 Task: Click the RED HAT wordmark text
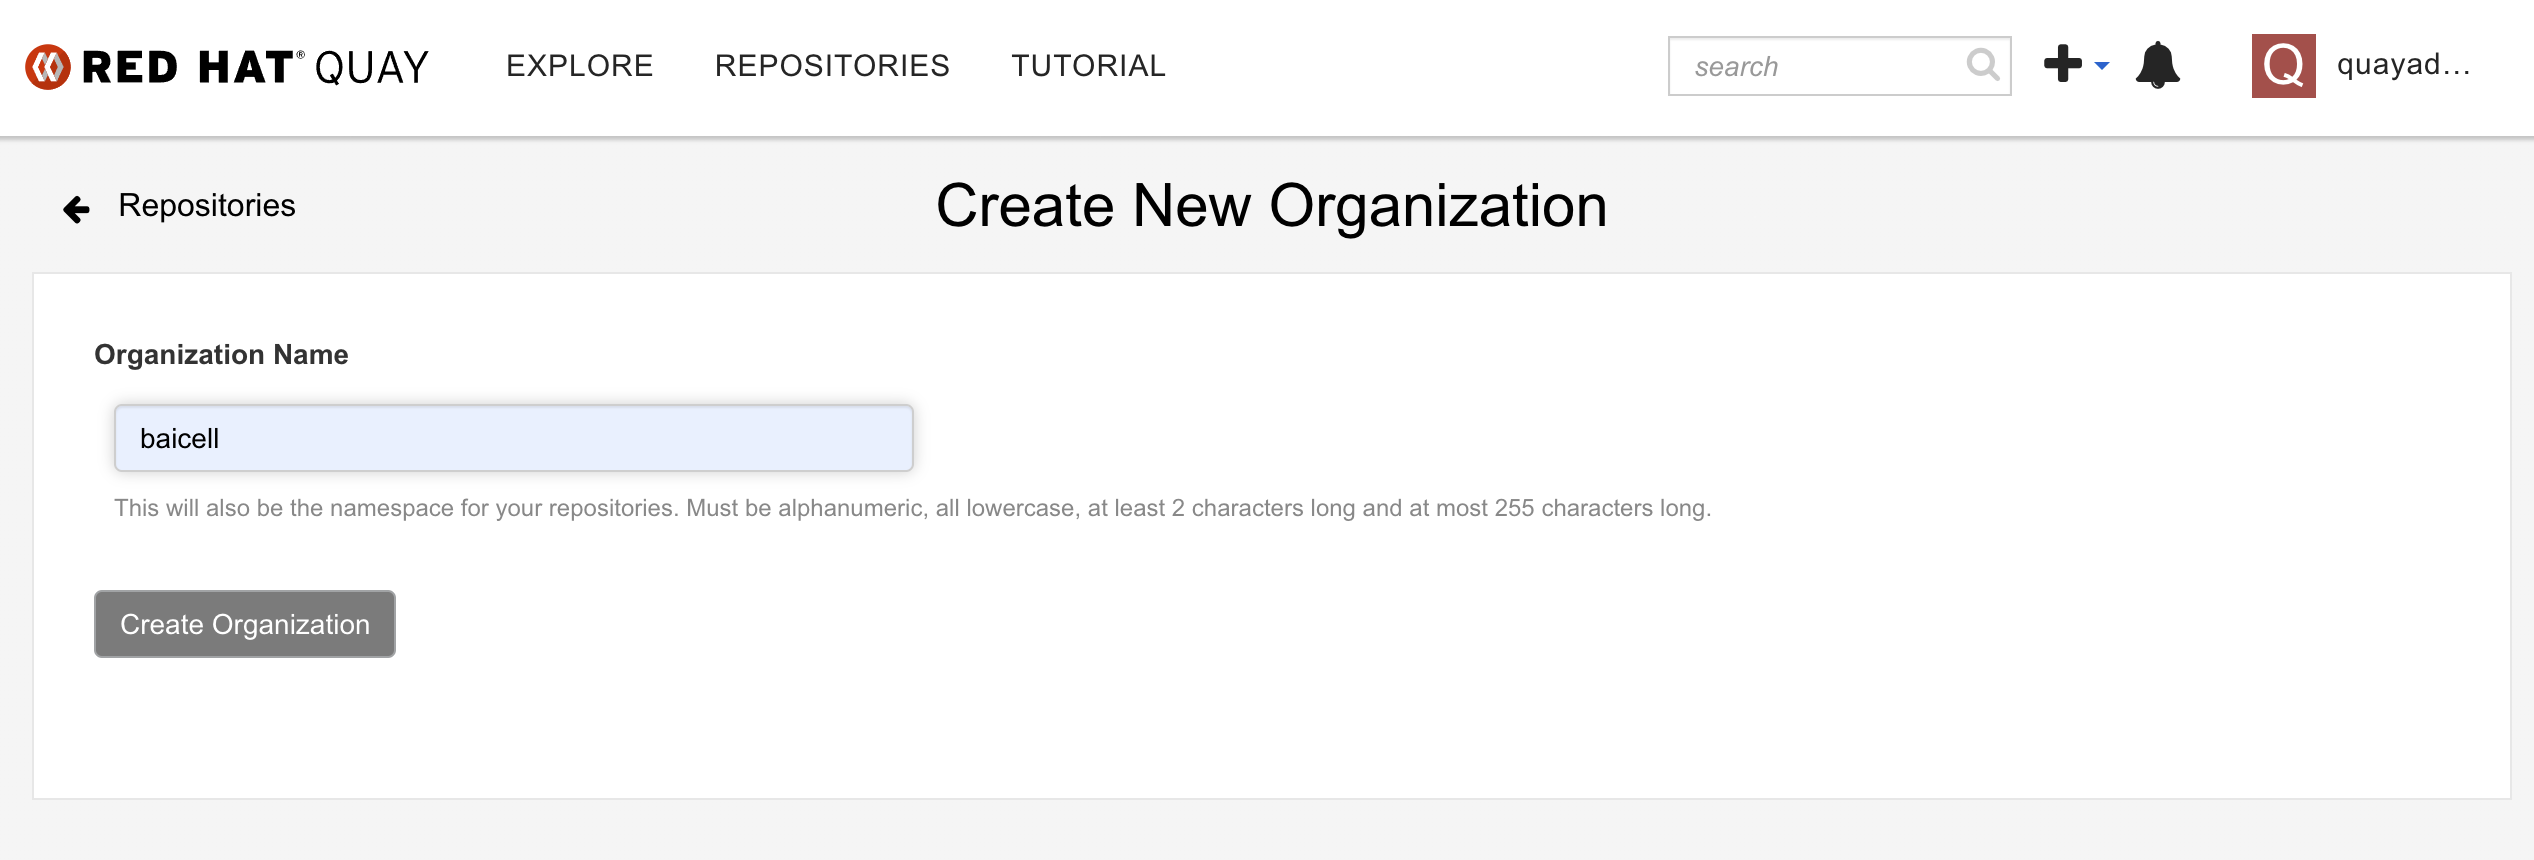[188, 67]
